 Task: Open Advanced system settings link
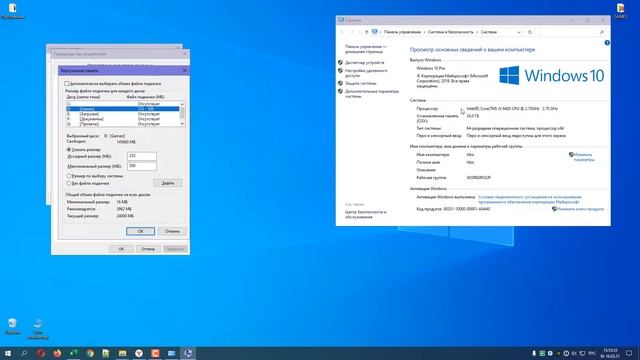click(x=372, y=94)
